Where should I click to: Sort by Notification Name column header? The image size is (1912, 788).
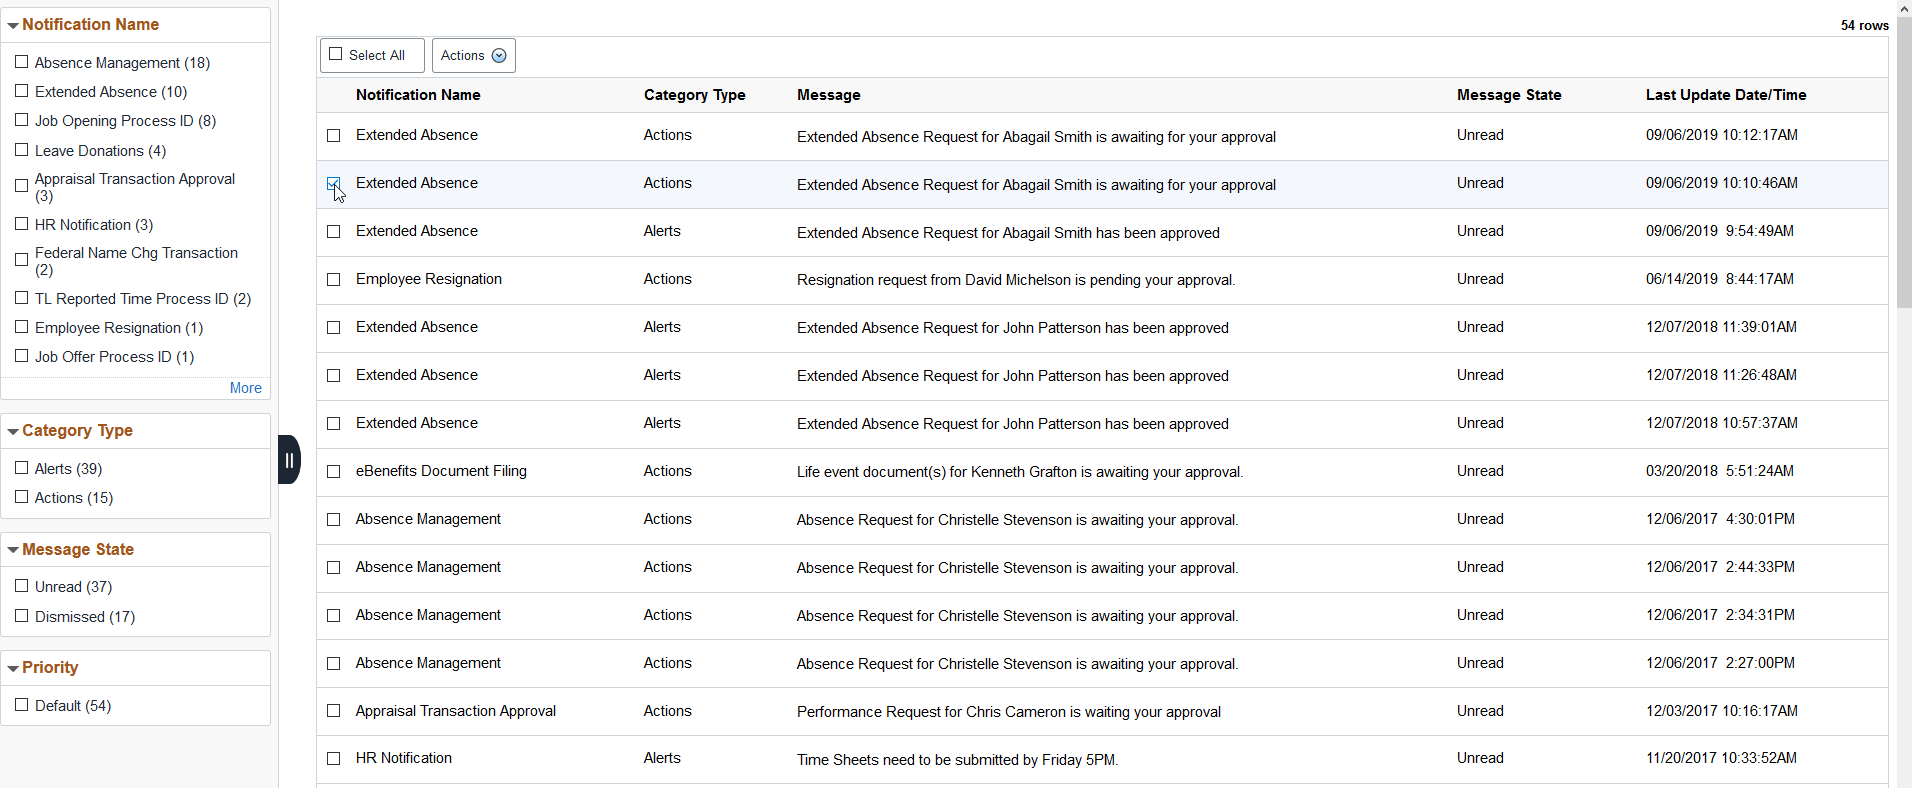pos(418,95)
